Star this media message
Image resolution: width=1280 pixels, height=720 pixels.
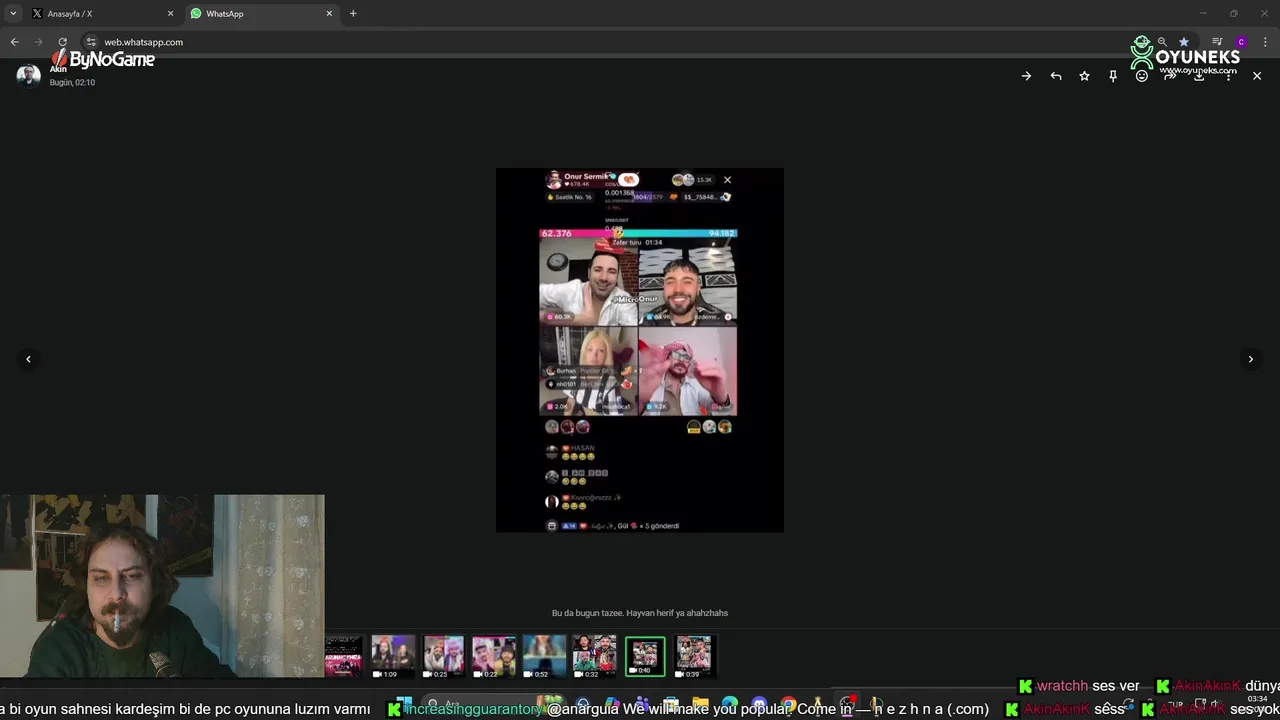click(1084, 76)
